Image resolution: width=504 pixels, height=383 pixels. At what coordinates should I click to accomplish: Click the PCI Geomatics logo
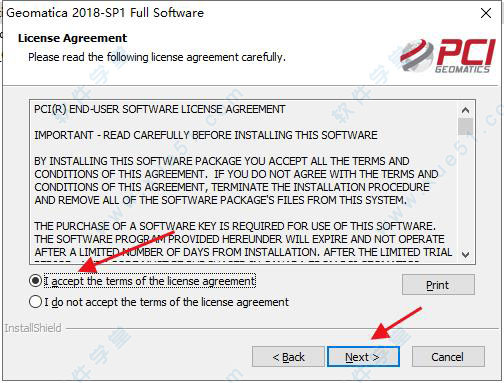[448, 55]
